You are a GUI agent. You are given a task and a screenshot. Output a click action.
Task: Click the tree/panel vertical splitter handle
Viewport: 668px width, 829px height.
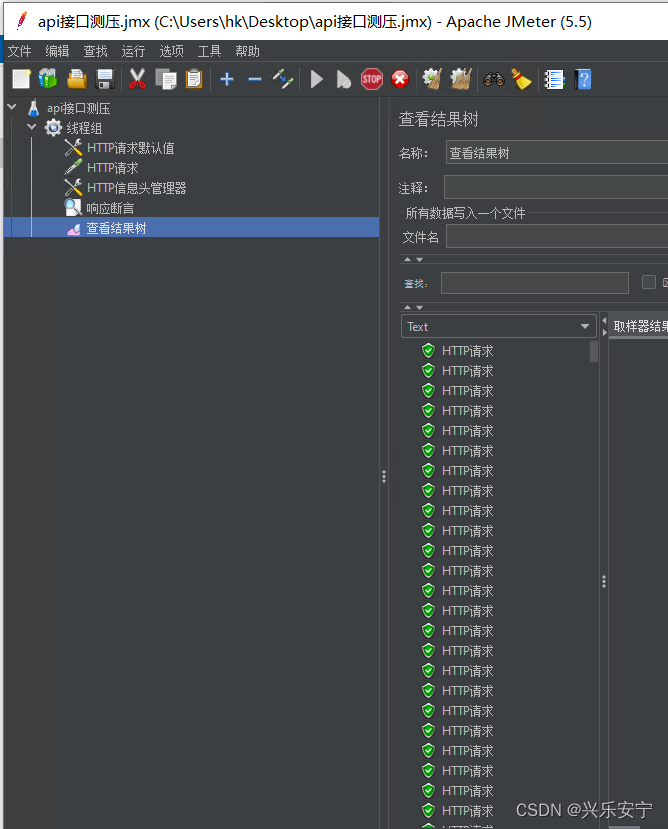384,476
